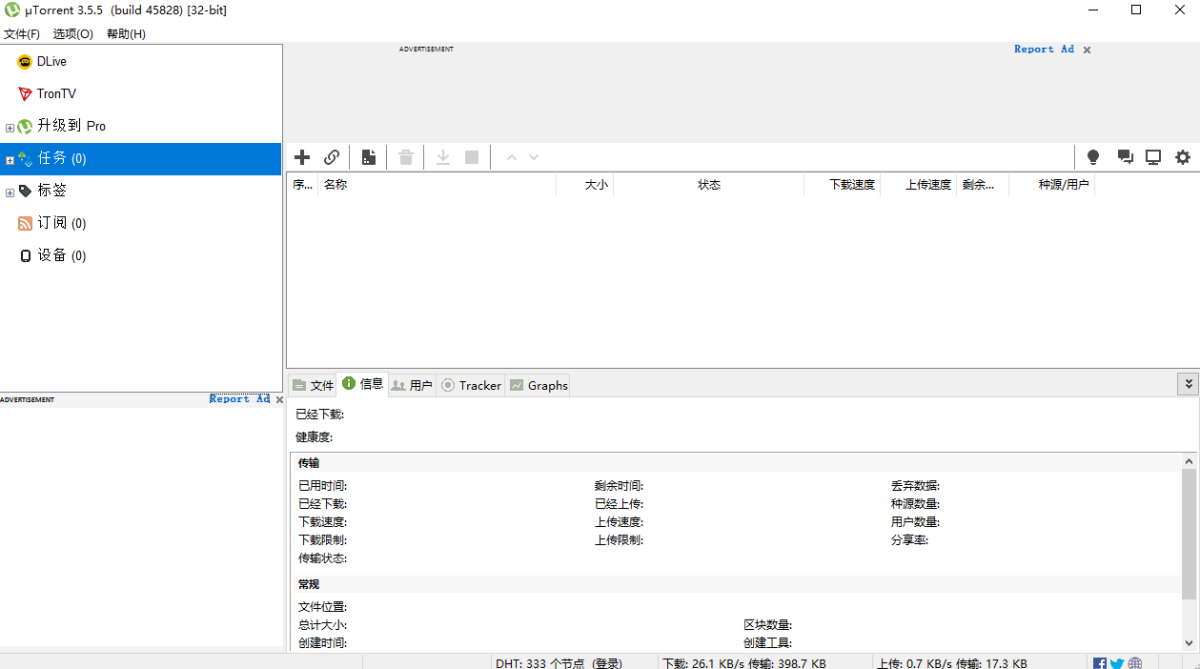Switch to the Graphs tab
The image size is (1200, 669).
click(538, 385)
